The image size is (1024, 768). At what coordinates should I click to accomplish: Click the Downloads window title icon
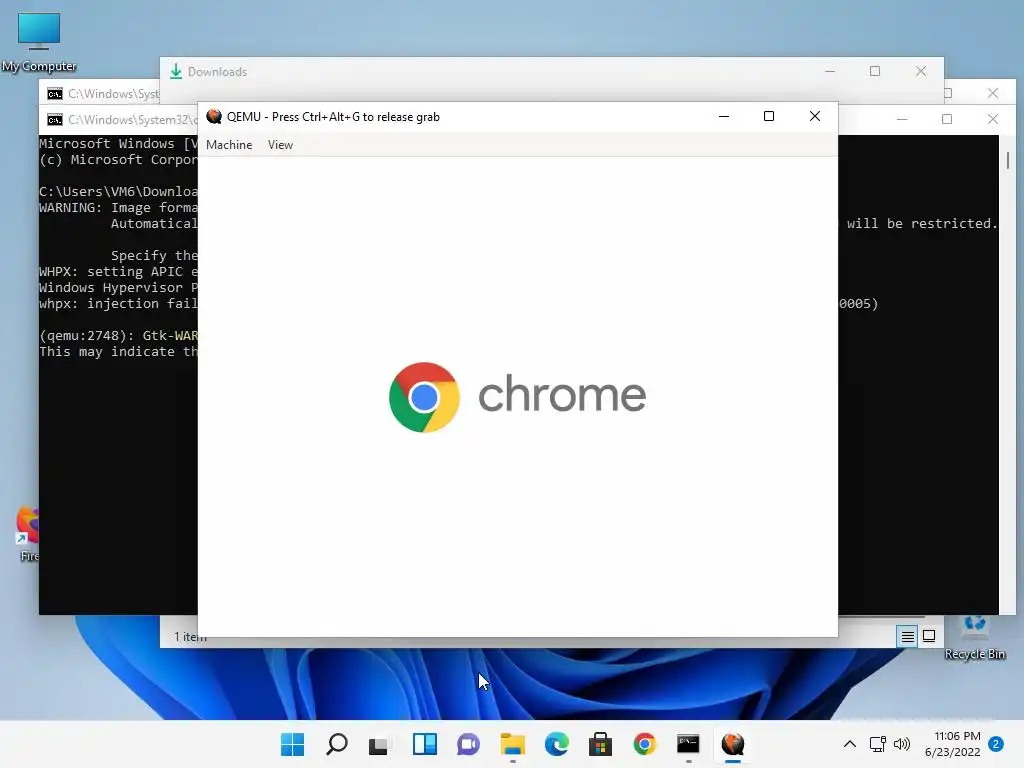point(176,71)
